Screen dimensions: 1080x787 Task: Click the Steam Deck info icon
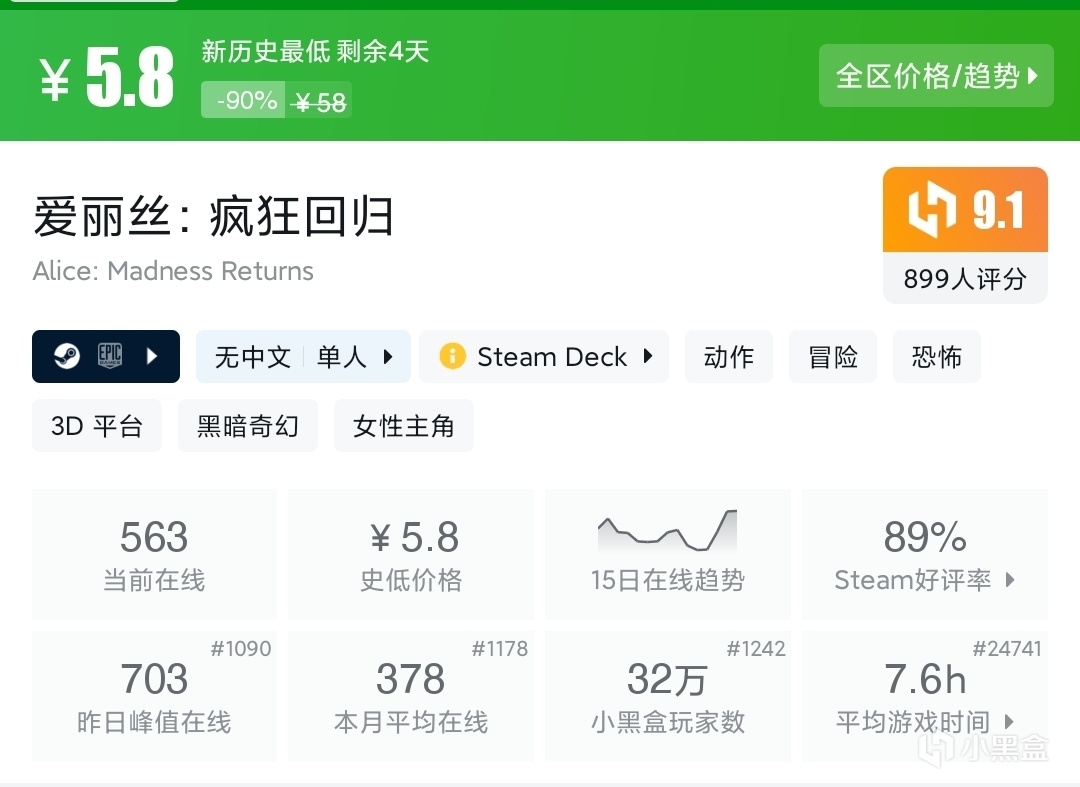point(453,356)
